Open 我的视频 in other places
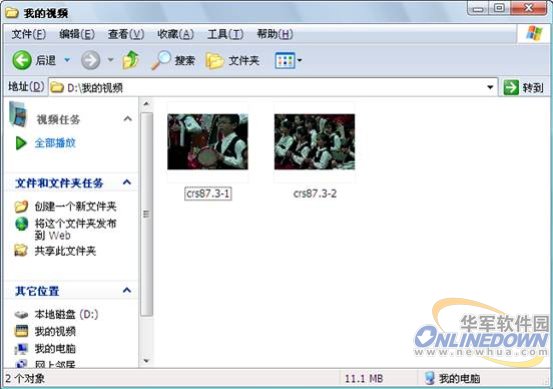Screen dimensions: 553x389 [x=55, y=331]
